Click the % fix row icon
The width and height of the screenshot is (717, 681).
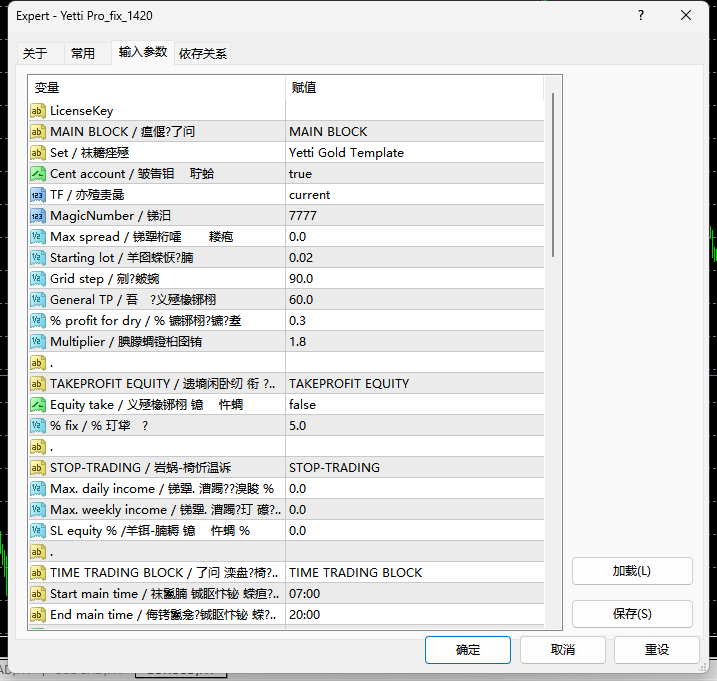pos(38,426)
